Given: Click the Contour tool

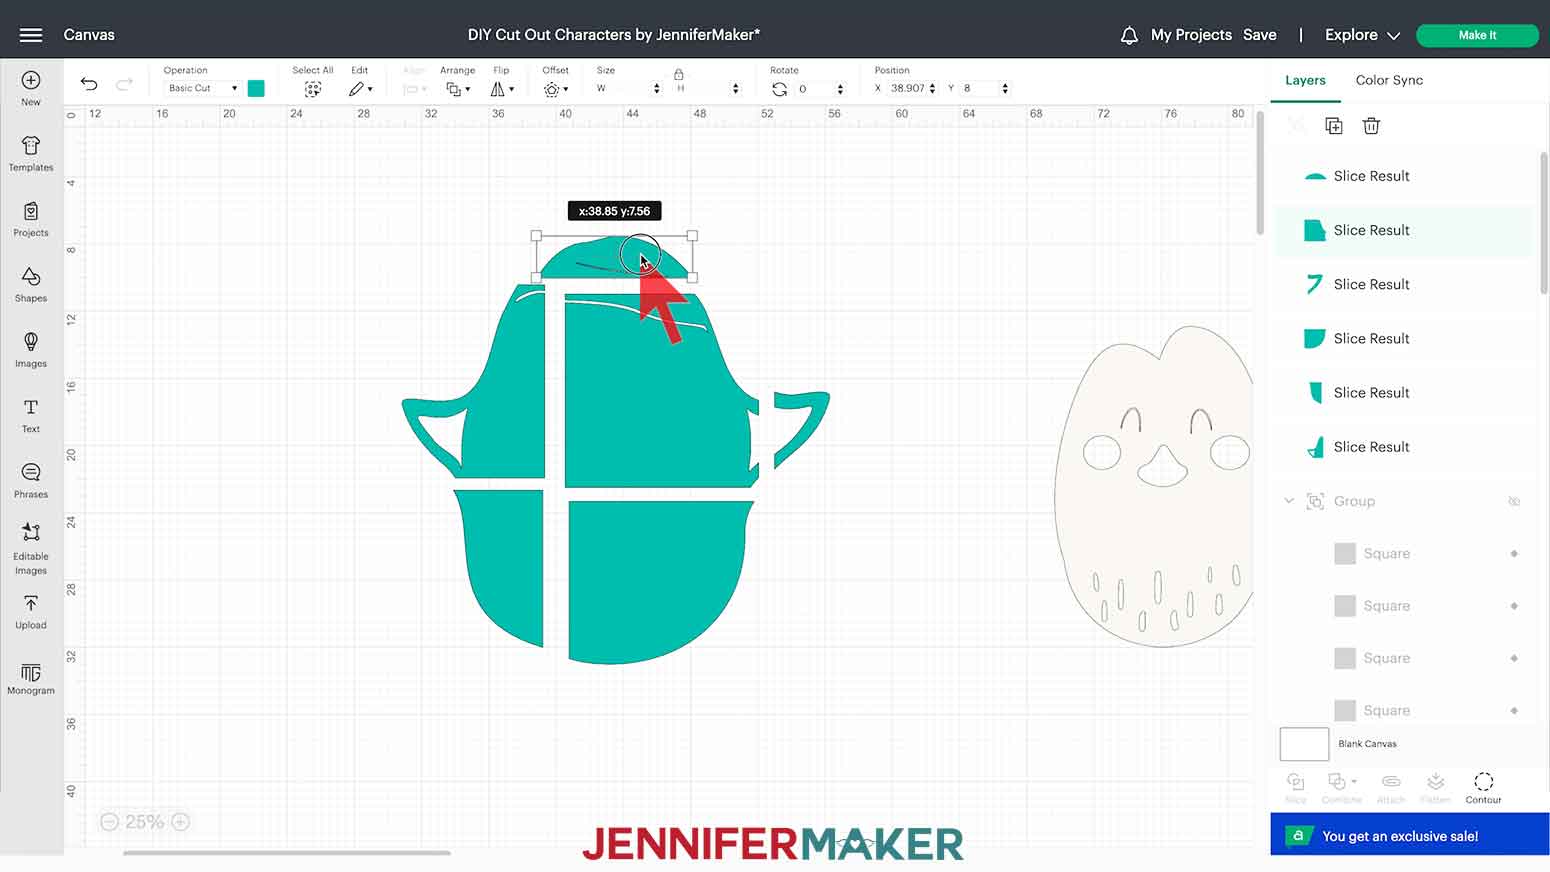Looking at the screenshot, I should tap(1483, 787).
